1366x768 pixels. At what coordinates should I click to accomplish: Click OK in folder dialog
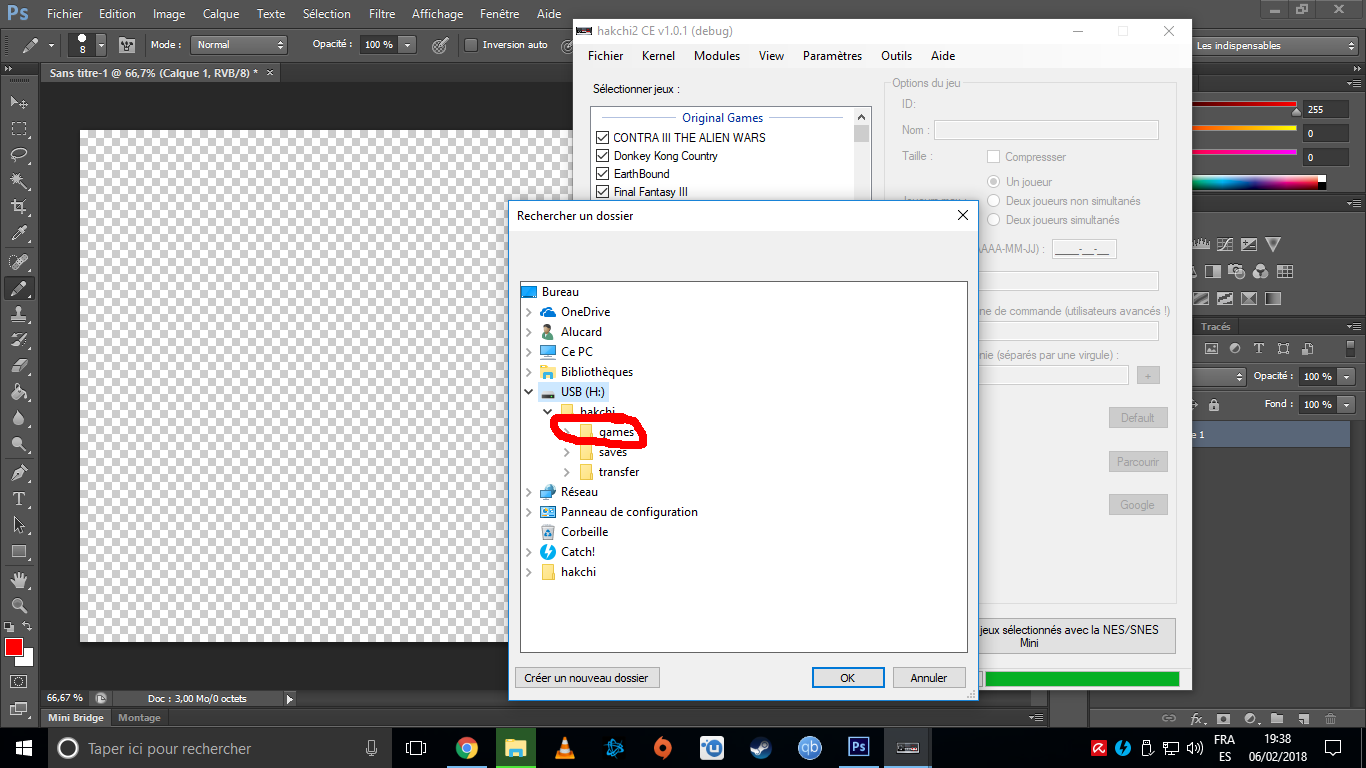[x=847, y=678]
